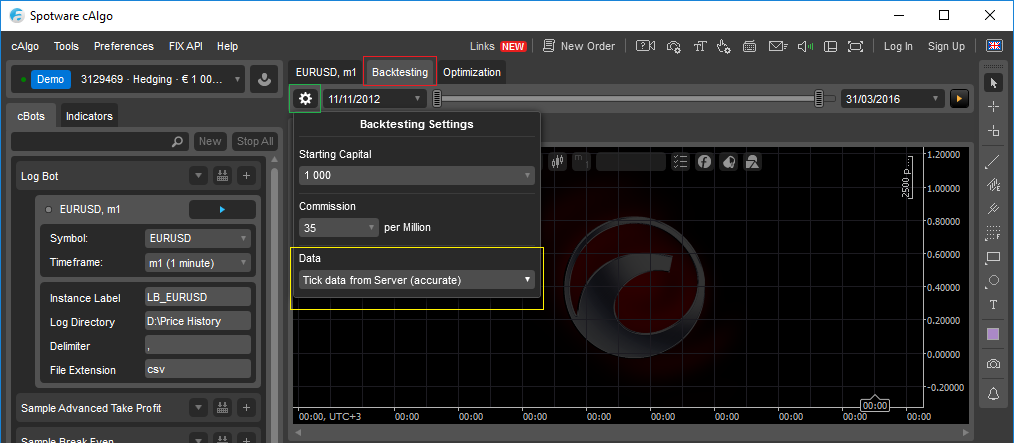The height and width of the screenshot is (443, 1014).
Task: Select the crosshair tool
Action: coord(993,107)
